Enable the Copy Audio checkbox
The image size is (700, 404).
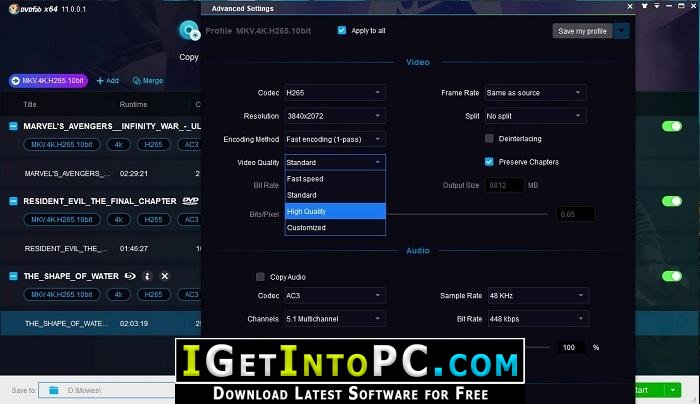click(260, 277)
